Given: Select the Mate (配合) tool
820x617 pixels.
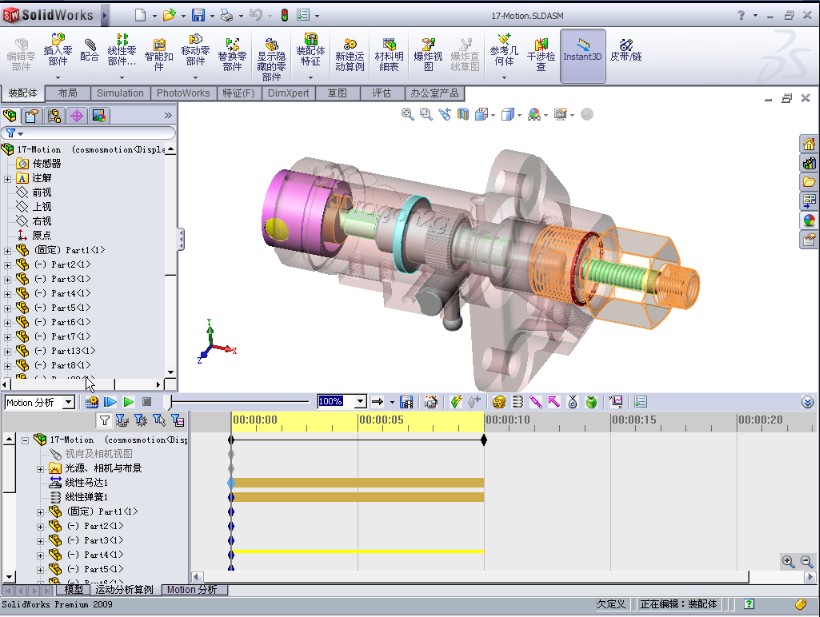Looking at the screenshot, I should [x=89, y=50].
